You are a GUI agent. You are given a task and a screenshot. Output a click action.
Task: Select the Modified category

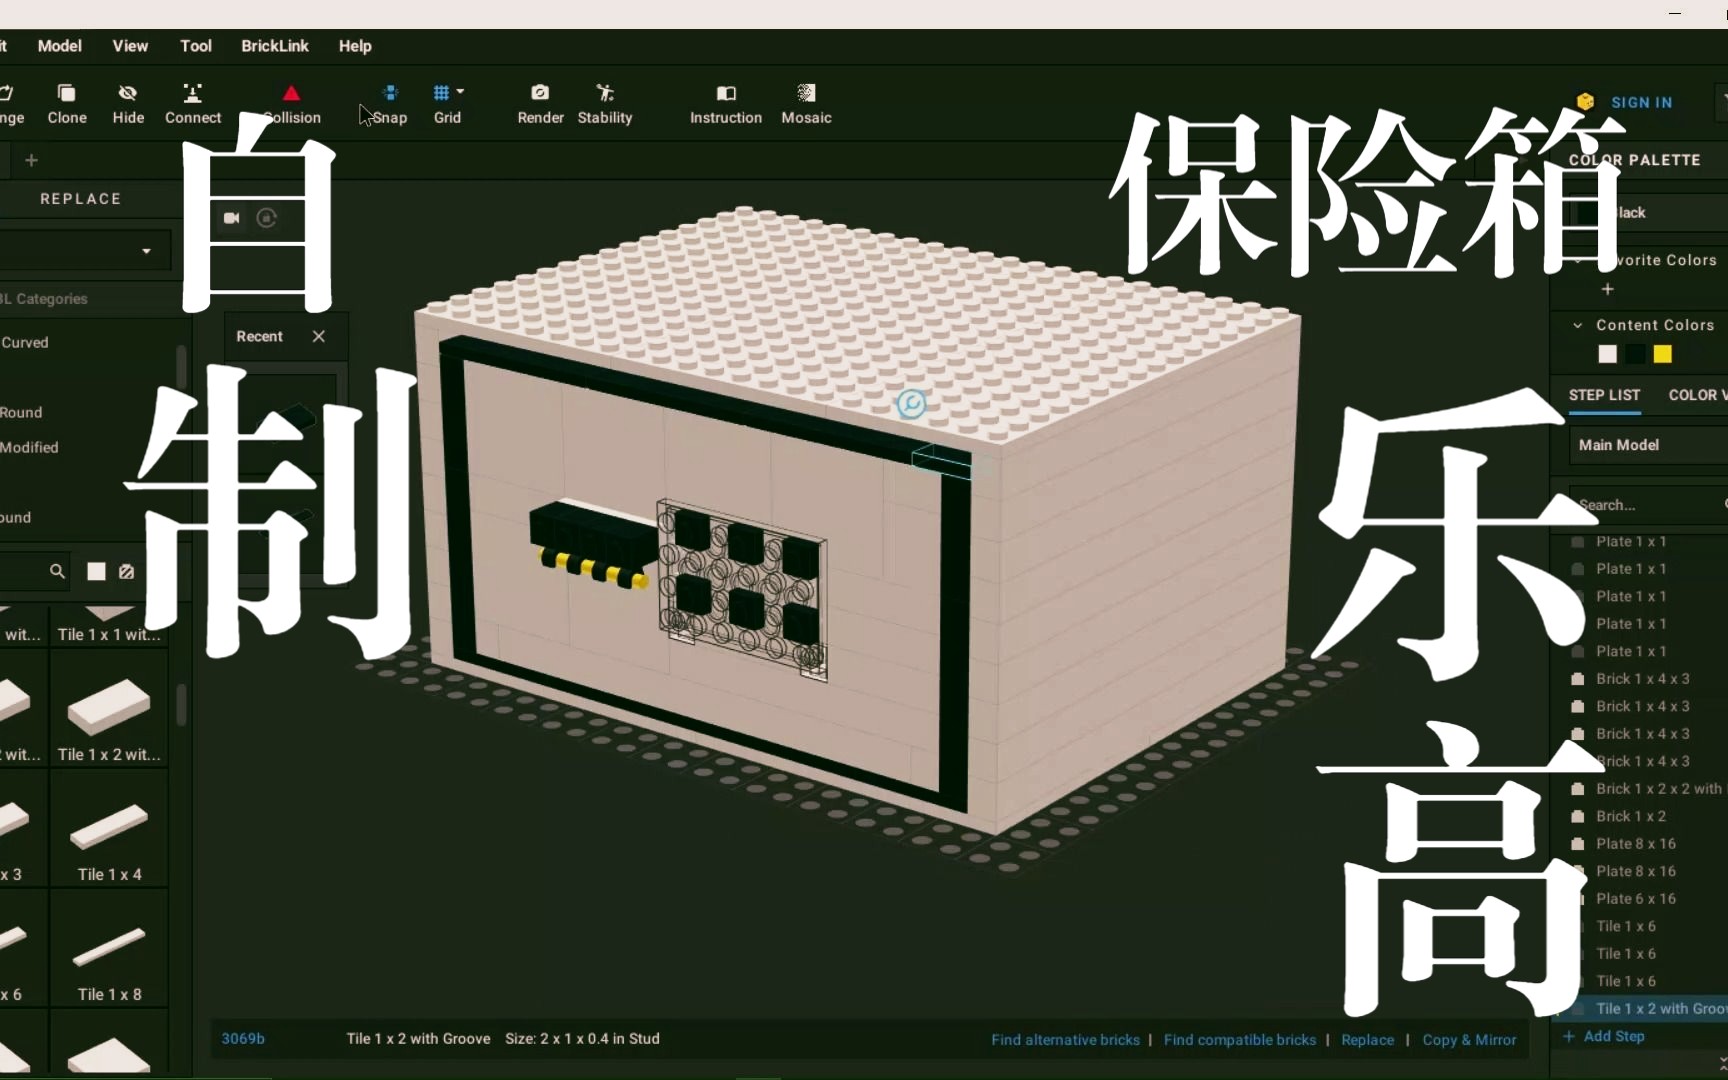point(29,447)
